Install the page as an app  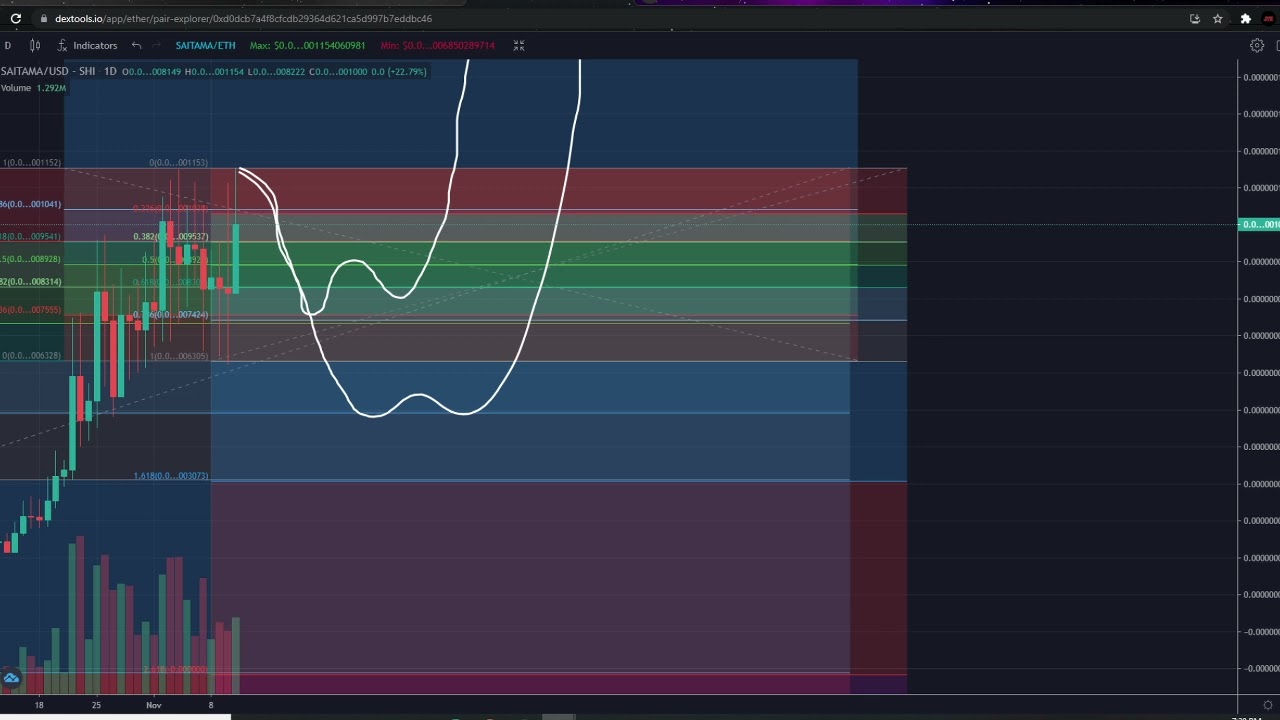pos(1195,18)
